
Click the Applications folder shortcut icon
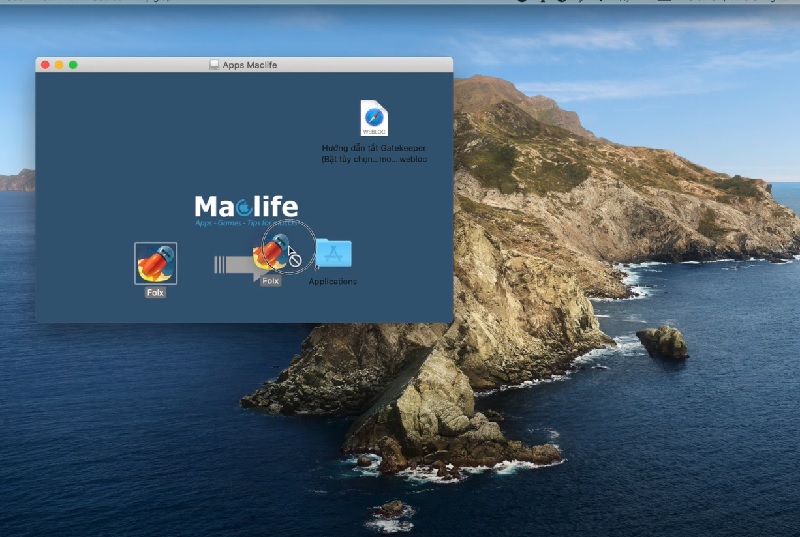click(x=333, y=253)
